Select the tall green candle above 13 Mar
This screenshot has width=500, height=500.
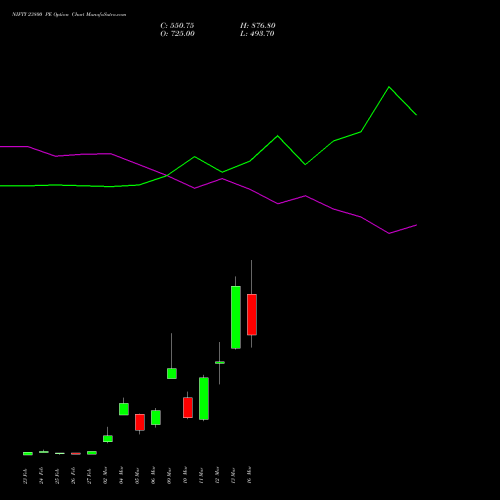click(236, 317)
